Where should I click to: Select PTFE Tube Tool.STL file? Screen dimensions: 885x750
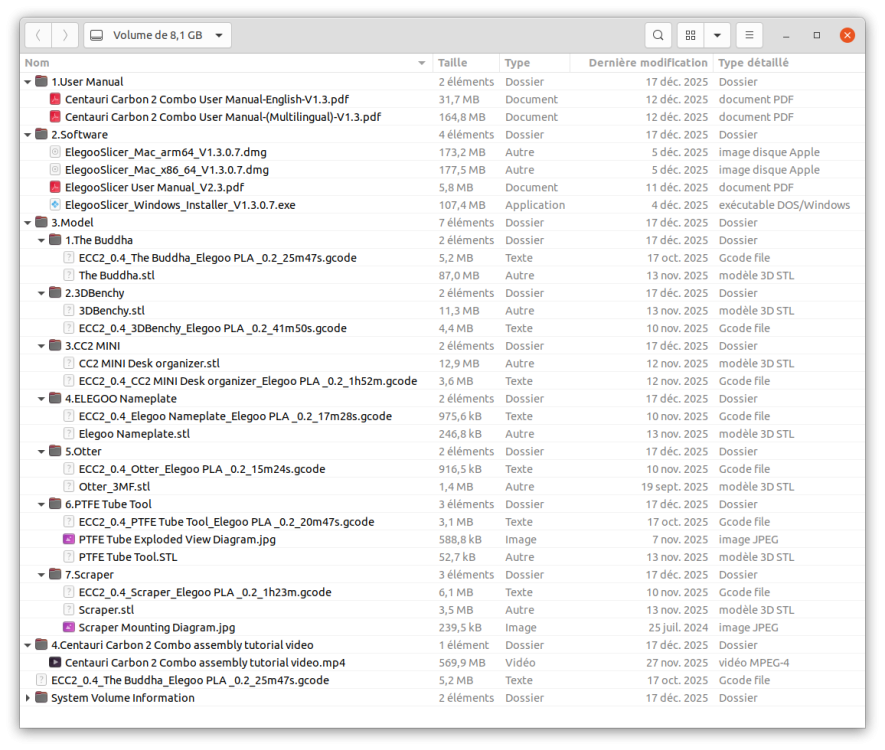tap(128, 557)
